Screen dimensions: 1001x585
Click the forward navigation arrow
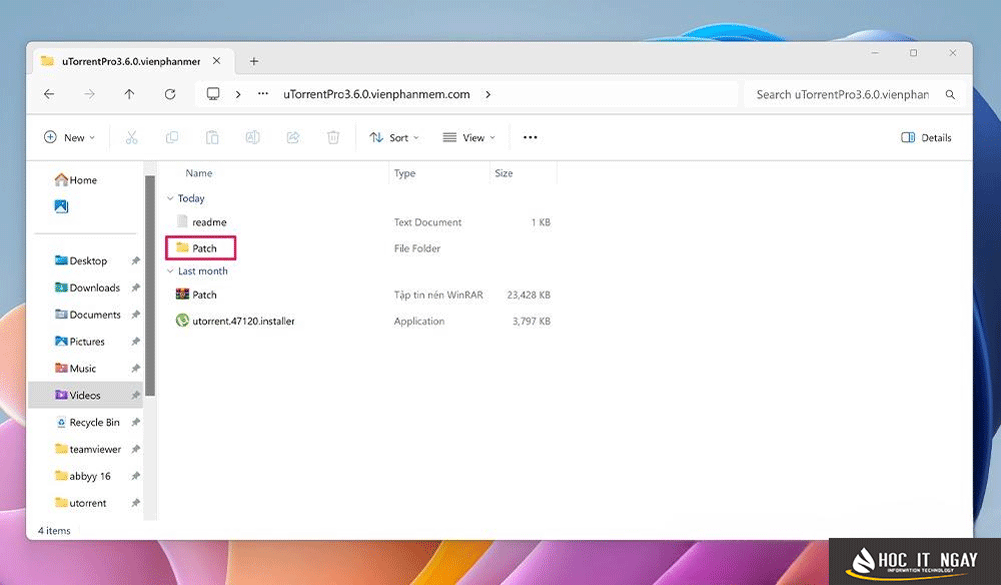coord(89,95)
